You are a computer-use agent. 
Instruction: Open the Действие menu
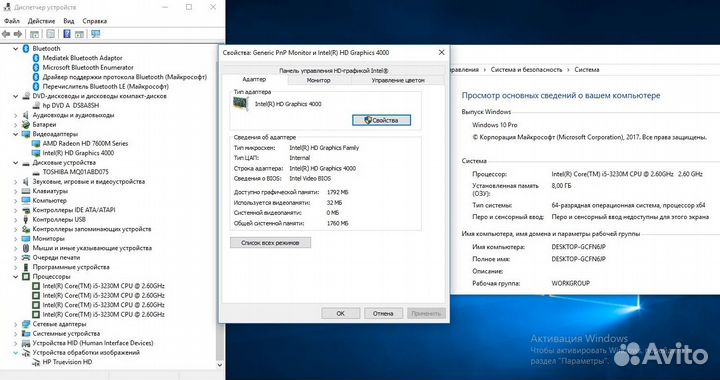[41, 21]
